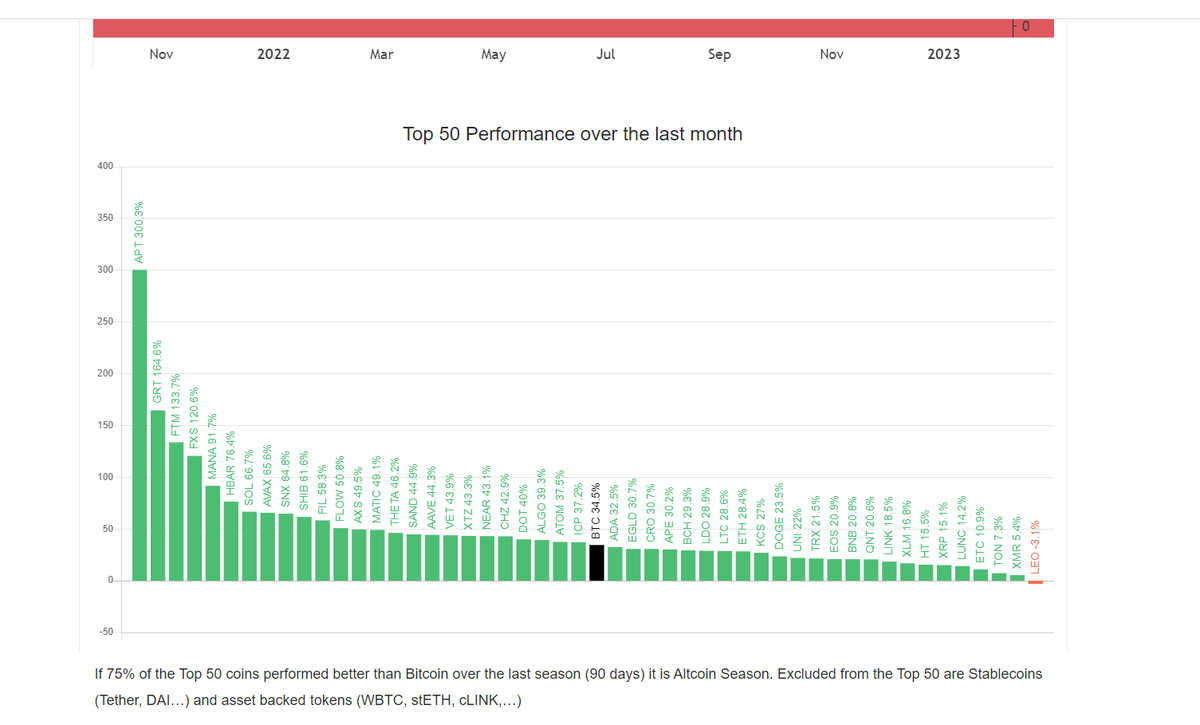Select the GRT 164.6% bar
The image size is (1200, 725).
[158, 495]
